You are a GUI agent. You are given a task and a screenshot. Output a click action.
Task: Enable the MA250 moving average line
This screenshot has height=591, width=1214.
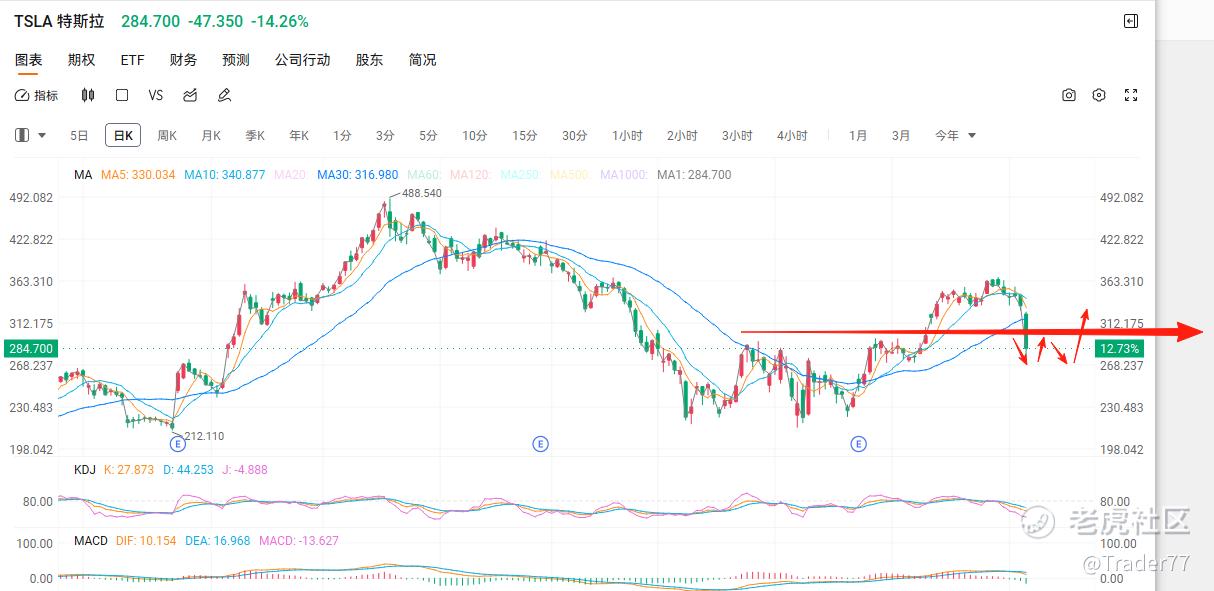click(x=521, y=175)
